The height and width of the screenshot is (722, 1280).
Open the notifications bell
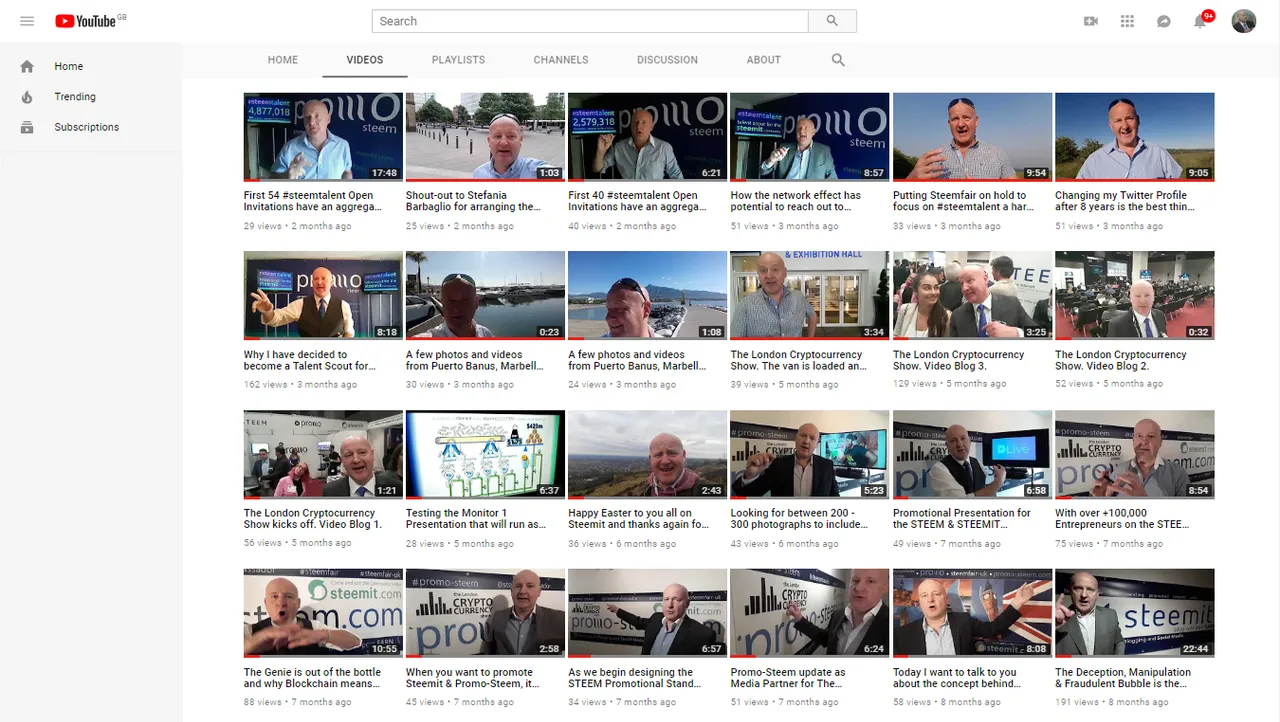1200,21
